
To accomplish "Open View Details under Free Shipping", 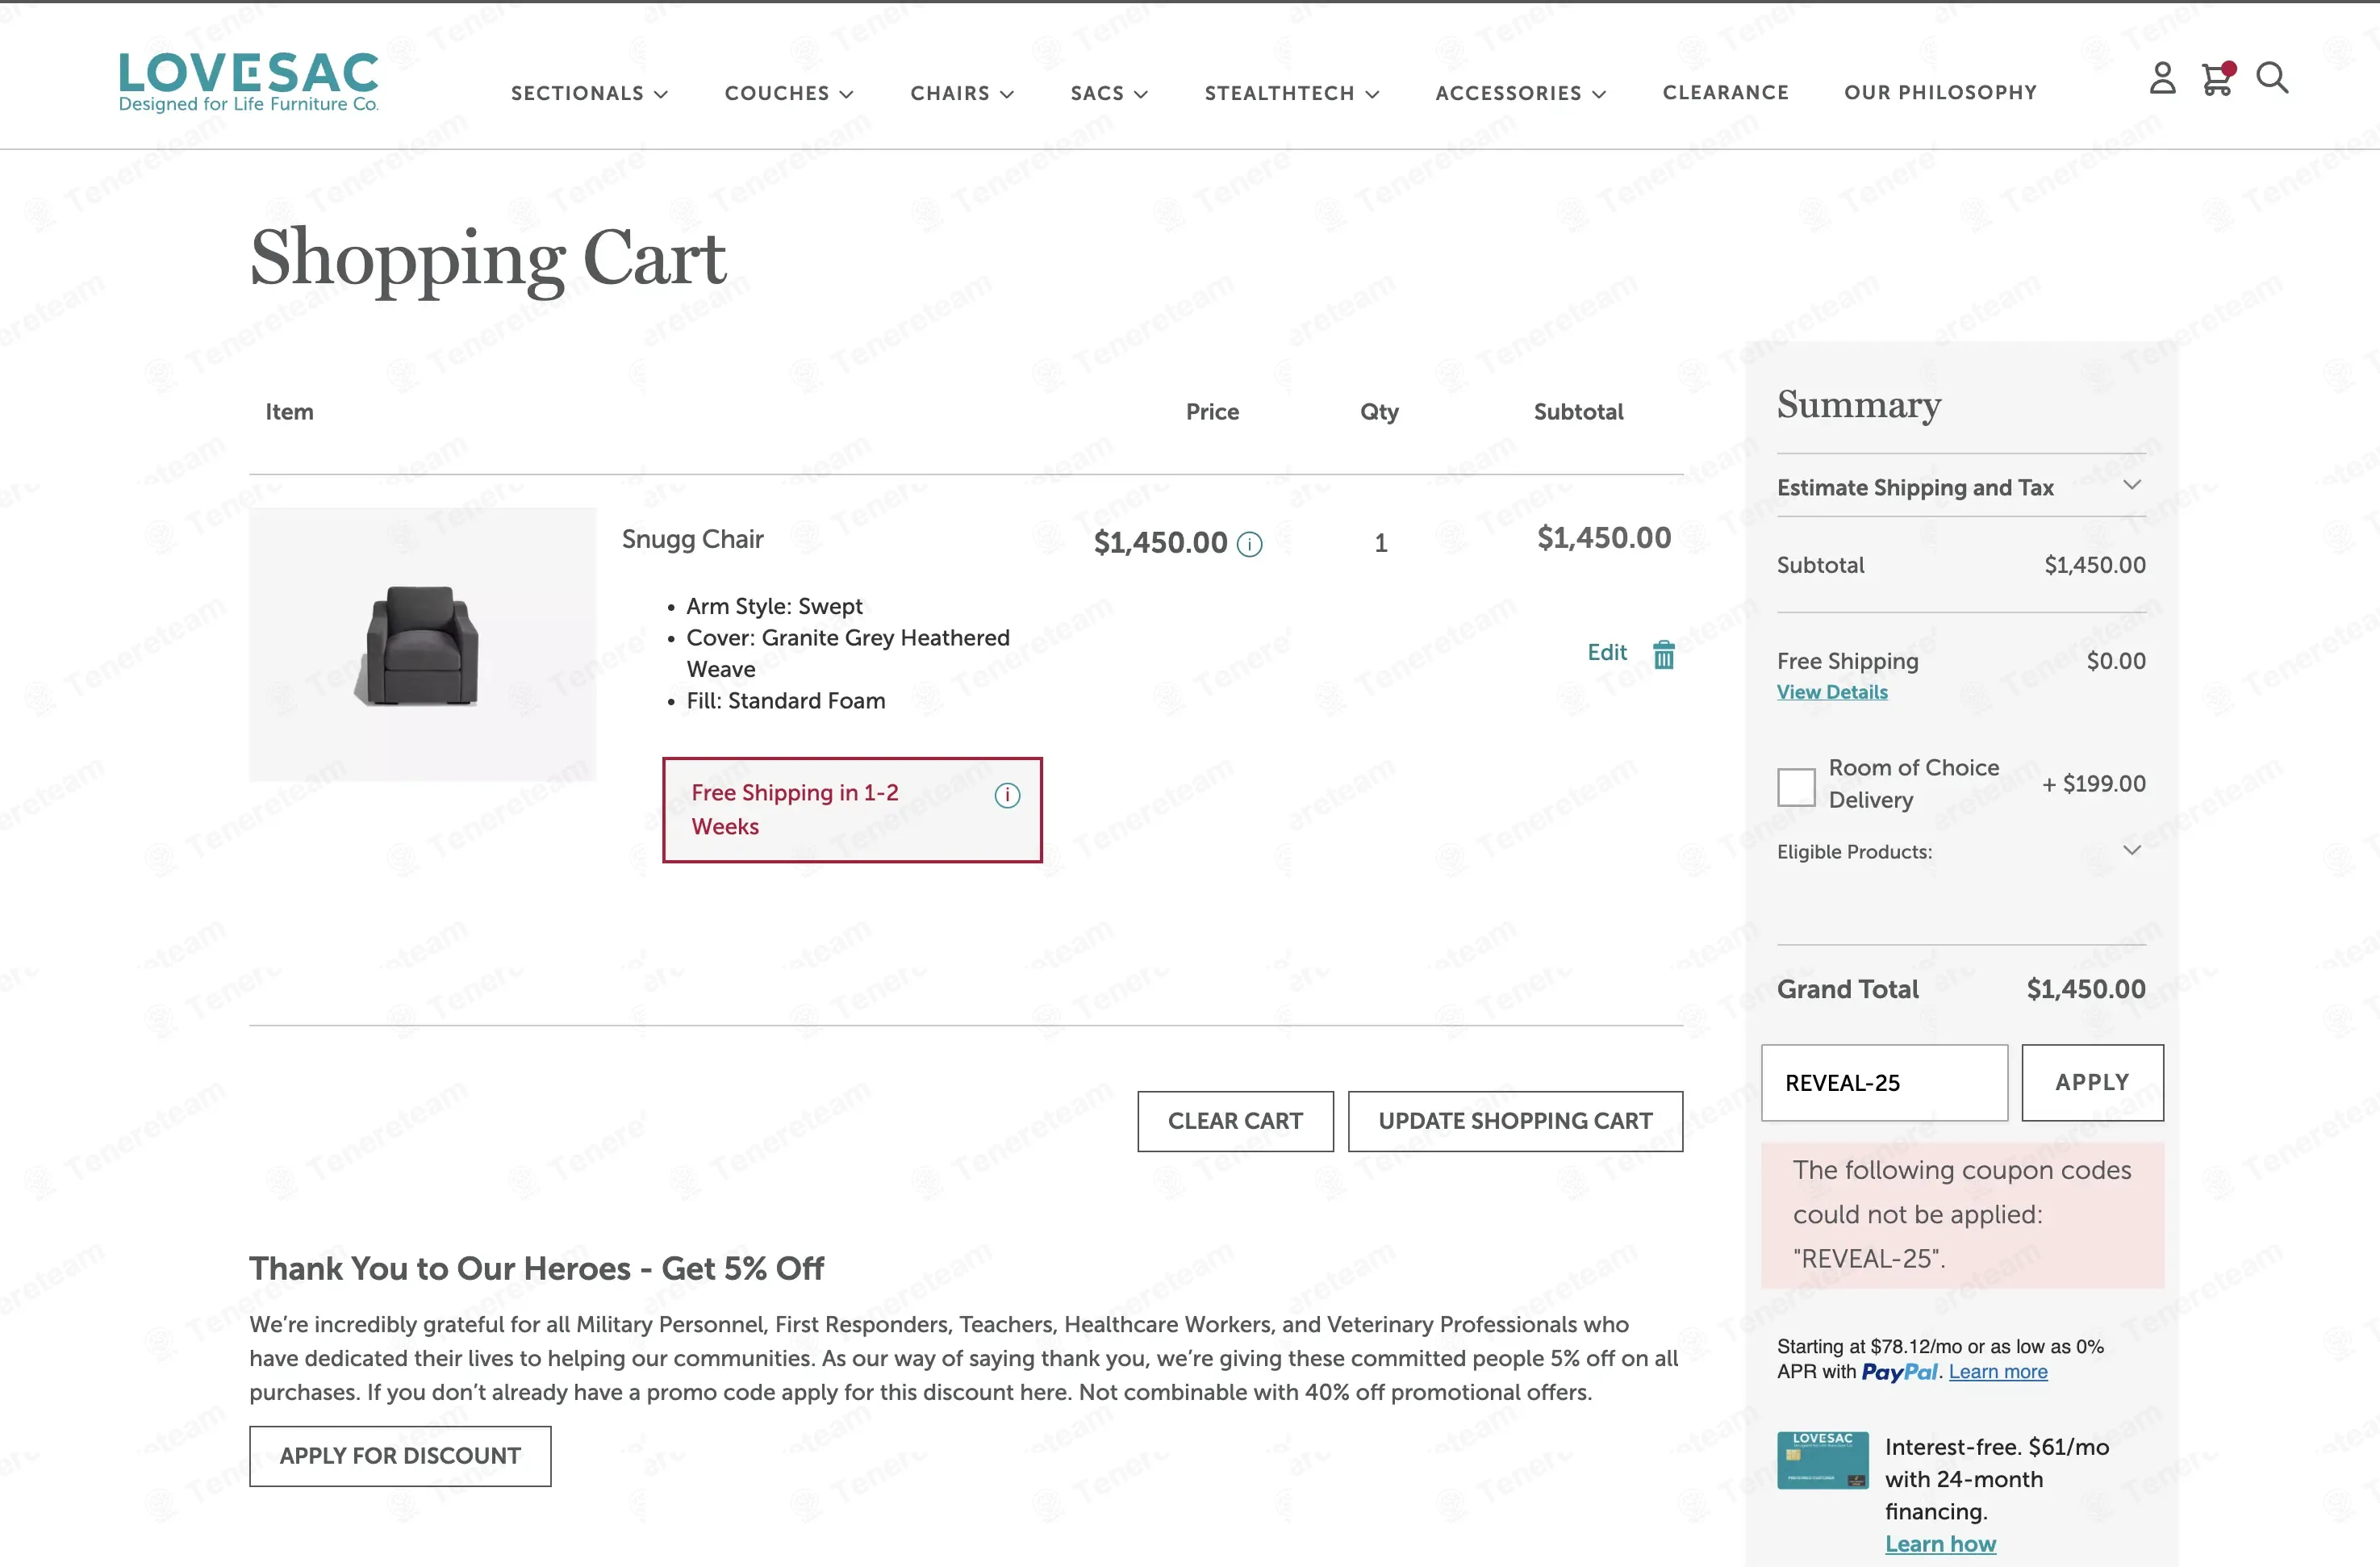I will [1832, 692].
